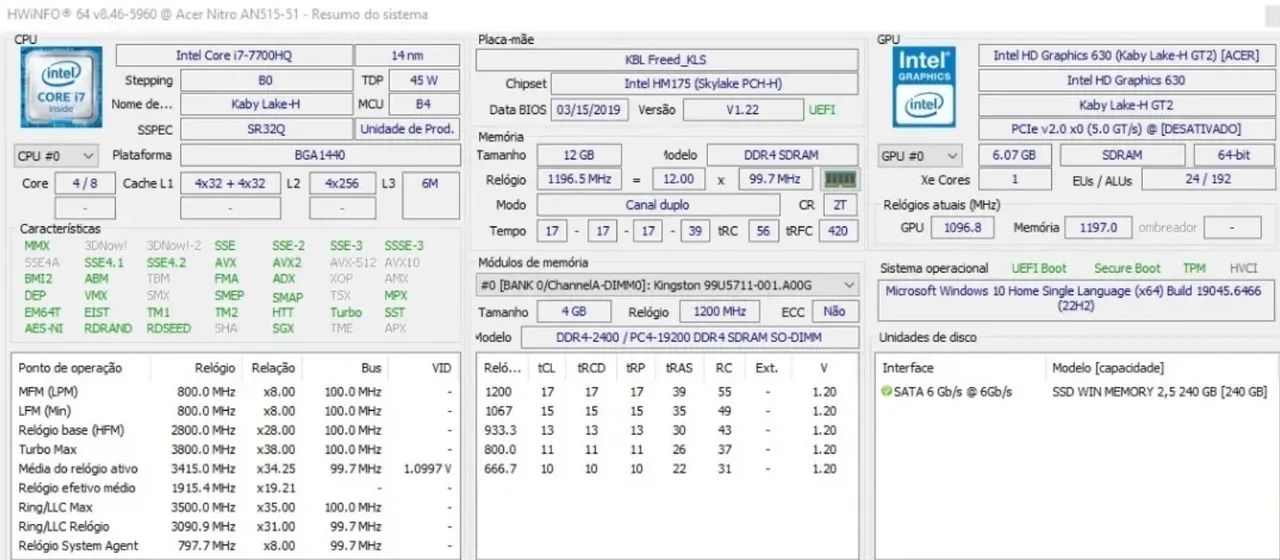Click the EUs / ALUs 24 / 192 value
Screen dimensions: 1280x560
pos(1208,180)
